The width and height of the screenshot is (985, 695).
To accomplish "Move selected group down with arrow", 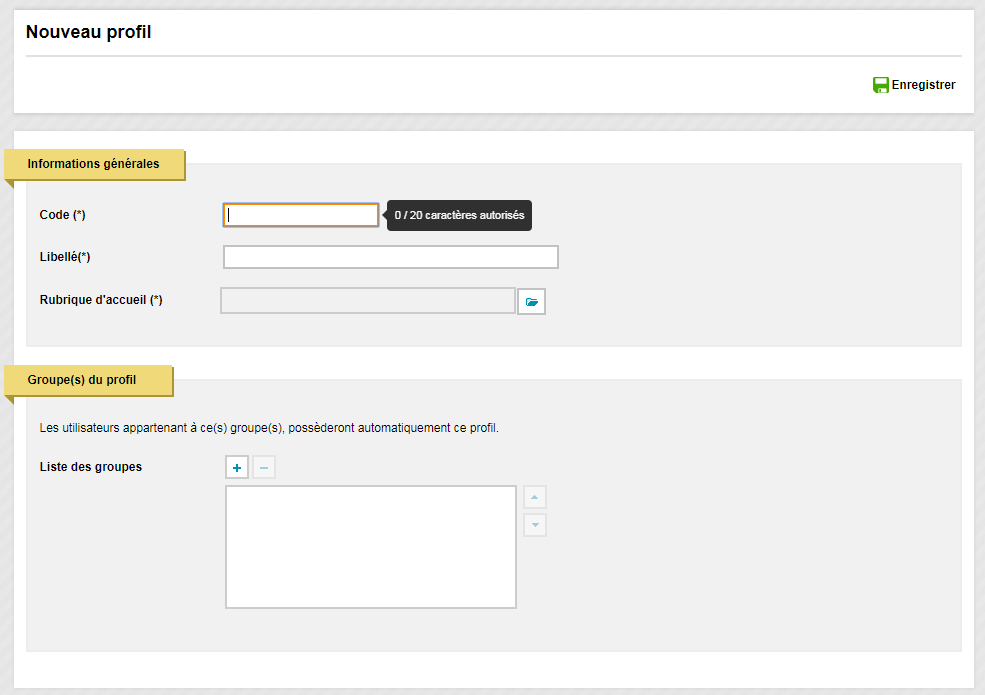I will [x=535, y=525].
